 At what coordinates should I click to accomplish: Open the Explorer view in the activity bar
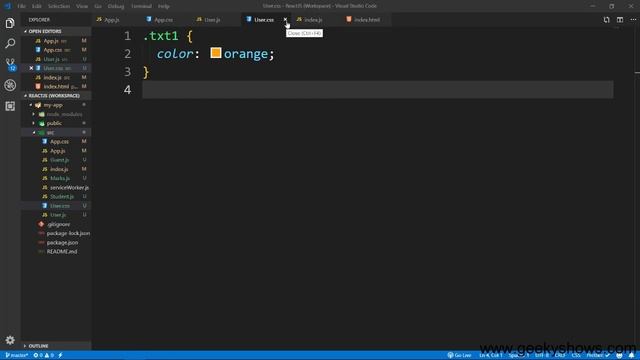coord(10,23)
